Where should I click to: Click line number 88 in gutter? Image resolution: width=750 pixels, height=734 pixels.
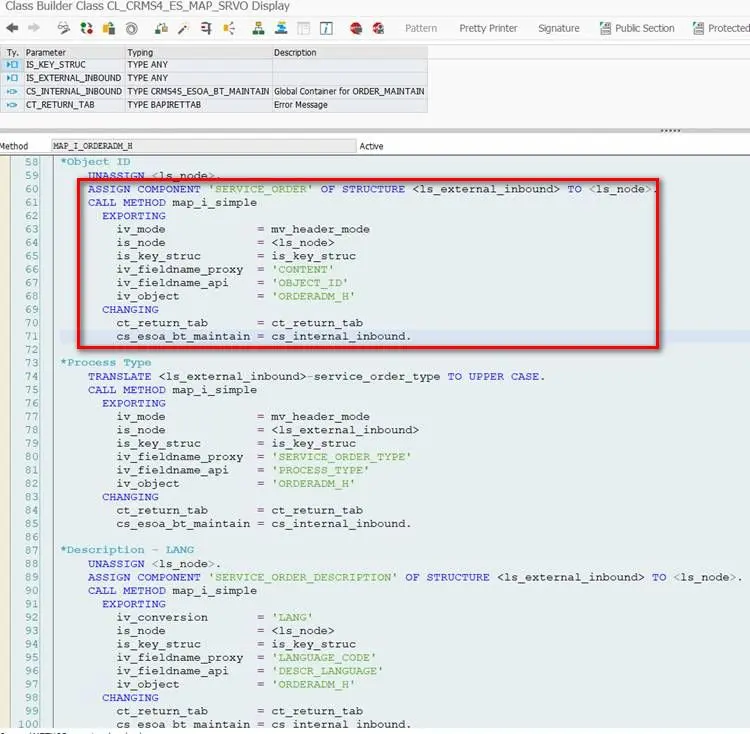tap(32, 564)
